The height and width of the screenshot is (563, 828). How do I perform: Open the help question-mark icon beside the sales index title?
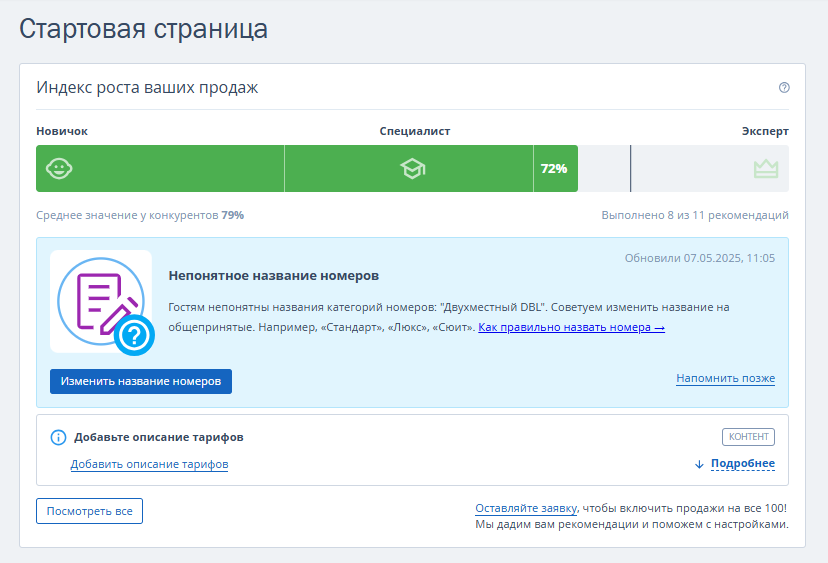[x=784, y=88]
